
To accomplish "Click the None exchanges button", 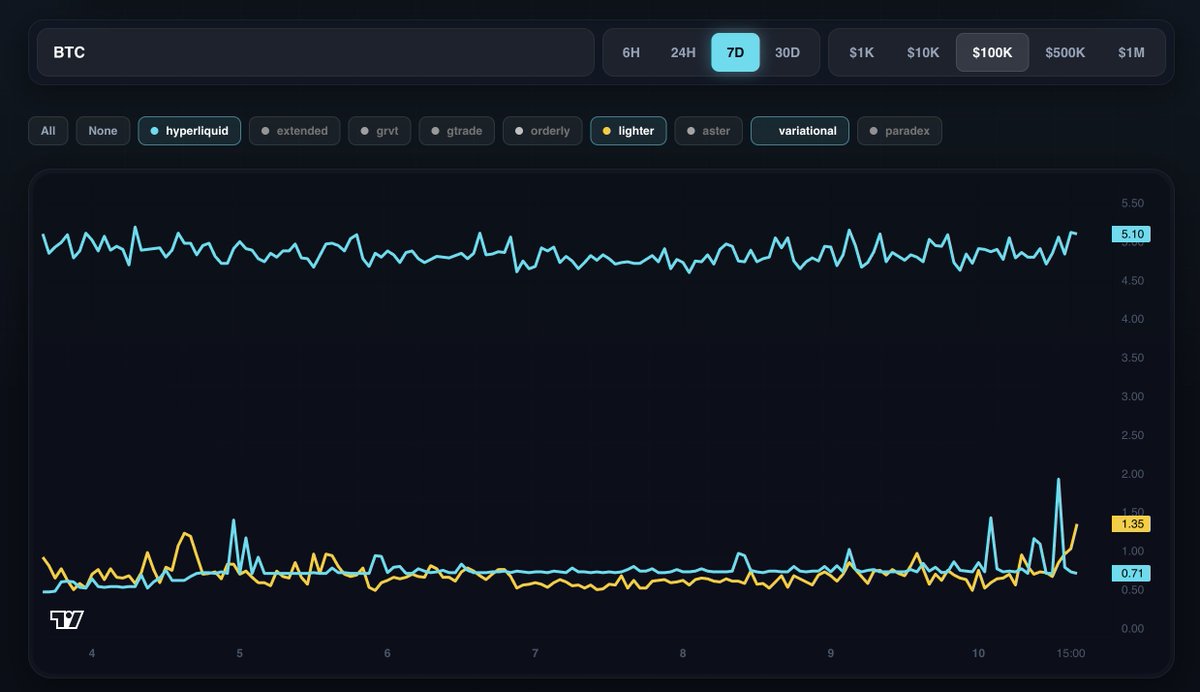I will tap(103, 131).
